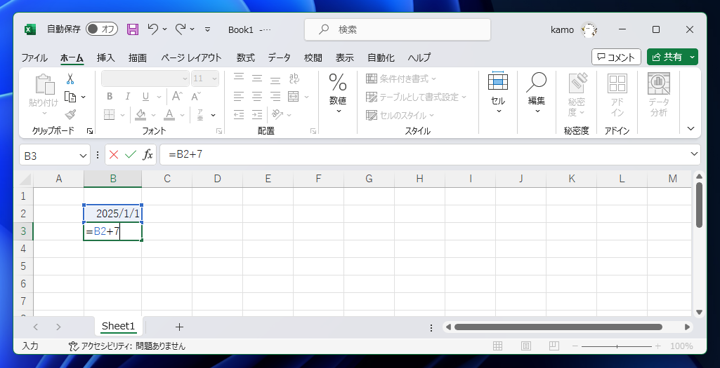This screenshot has height=368, width=720.
Task: Click the Decrease Indent icon
Action: tap(239, 114)
